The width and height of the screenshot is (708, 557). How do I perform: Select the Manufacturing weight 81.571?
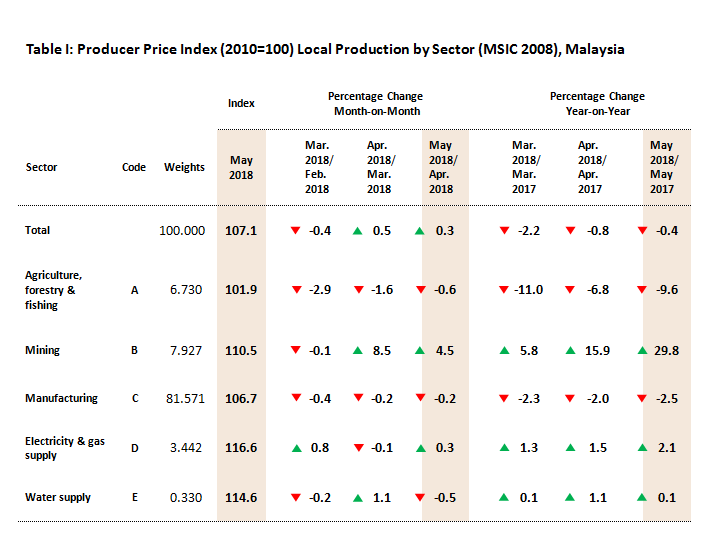(x=184, y=398)
